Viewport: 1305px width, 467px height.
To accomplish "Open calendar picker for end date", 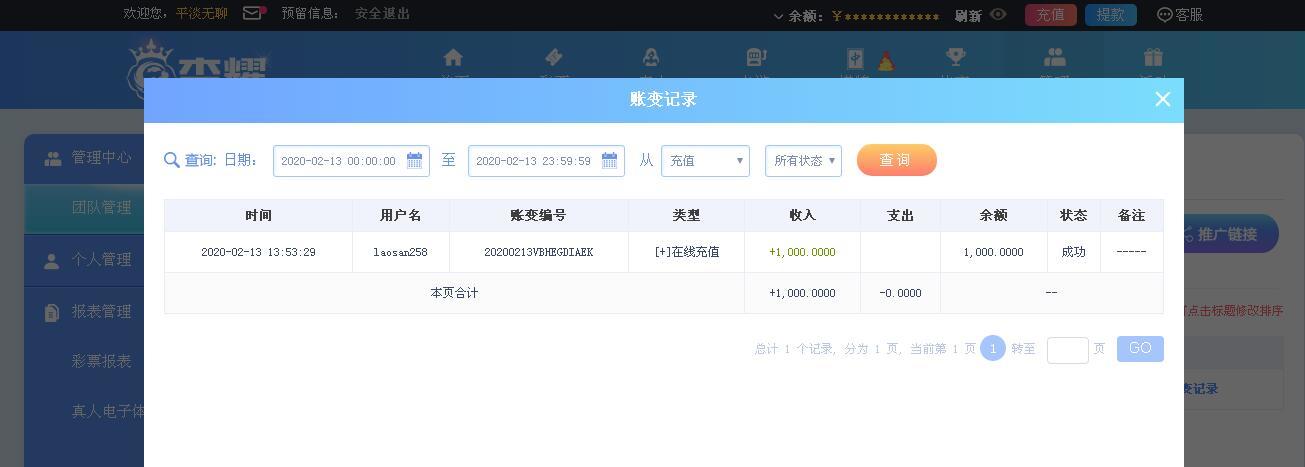I will click(609, 160).
